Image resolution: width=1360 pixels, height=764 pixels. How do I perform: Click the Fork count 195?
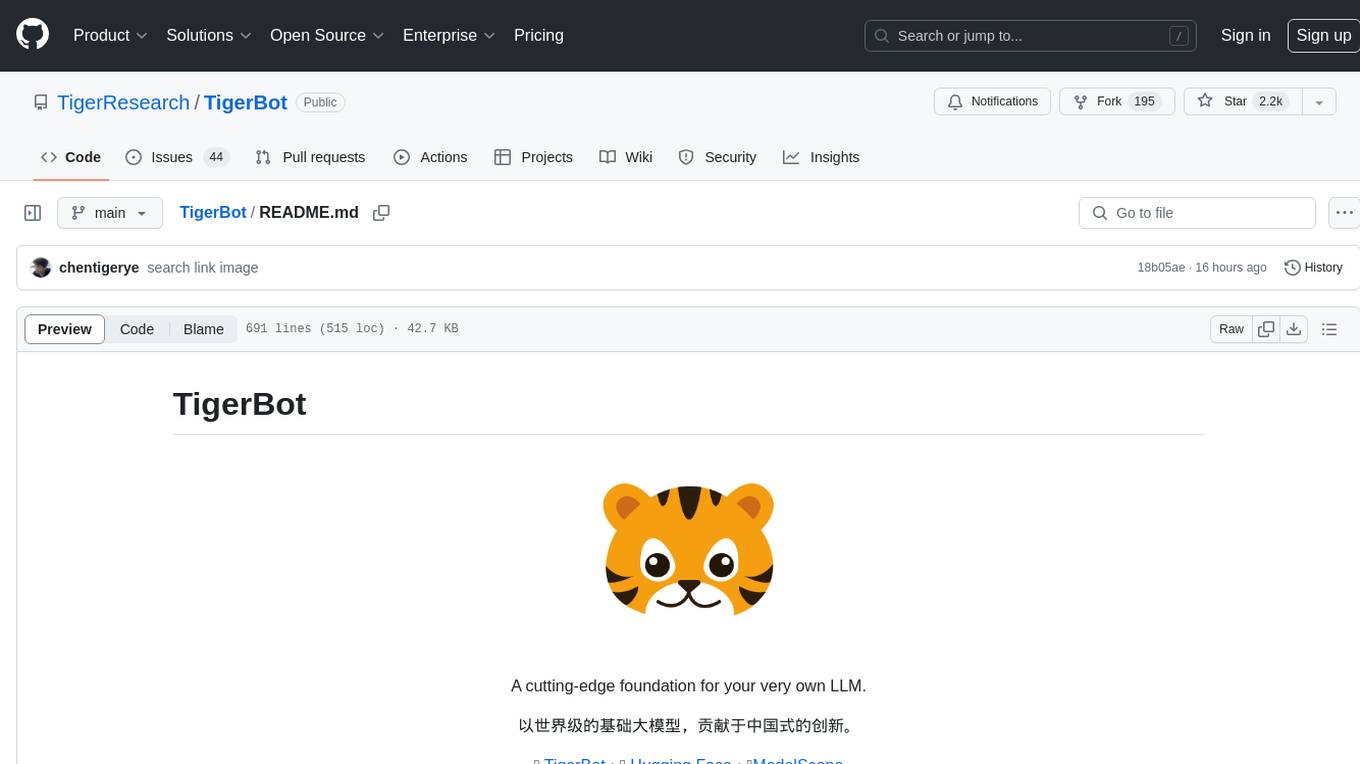click(1145, 102)
